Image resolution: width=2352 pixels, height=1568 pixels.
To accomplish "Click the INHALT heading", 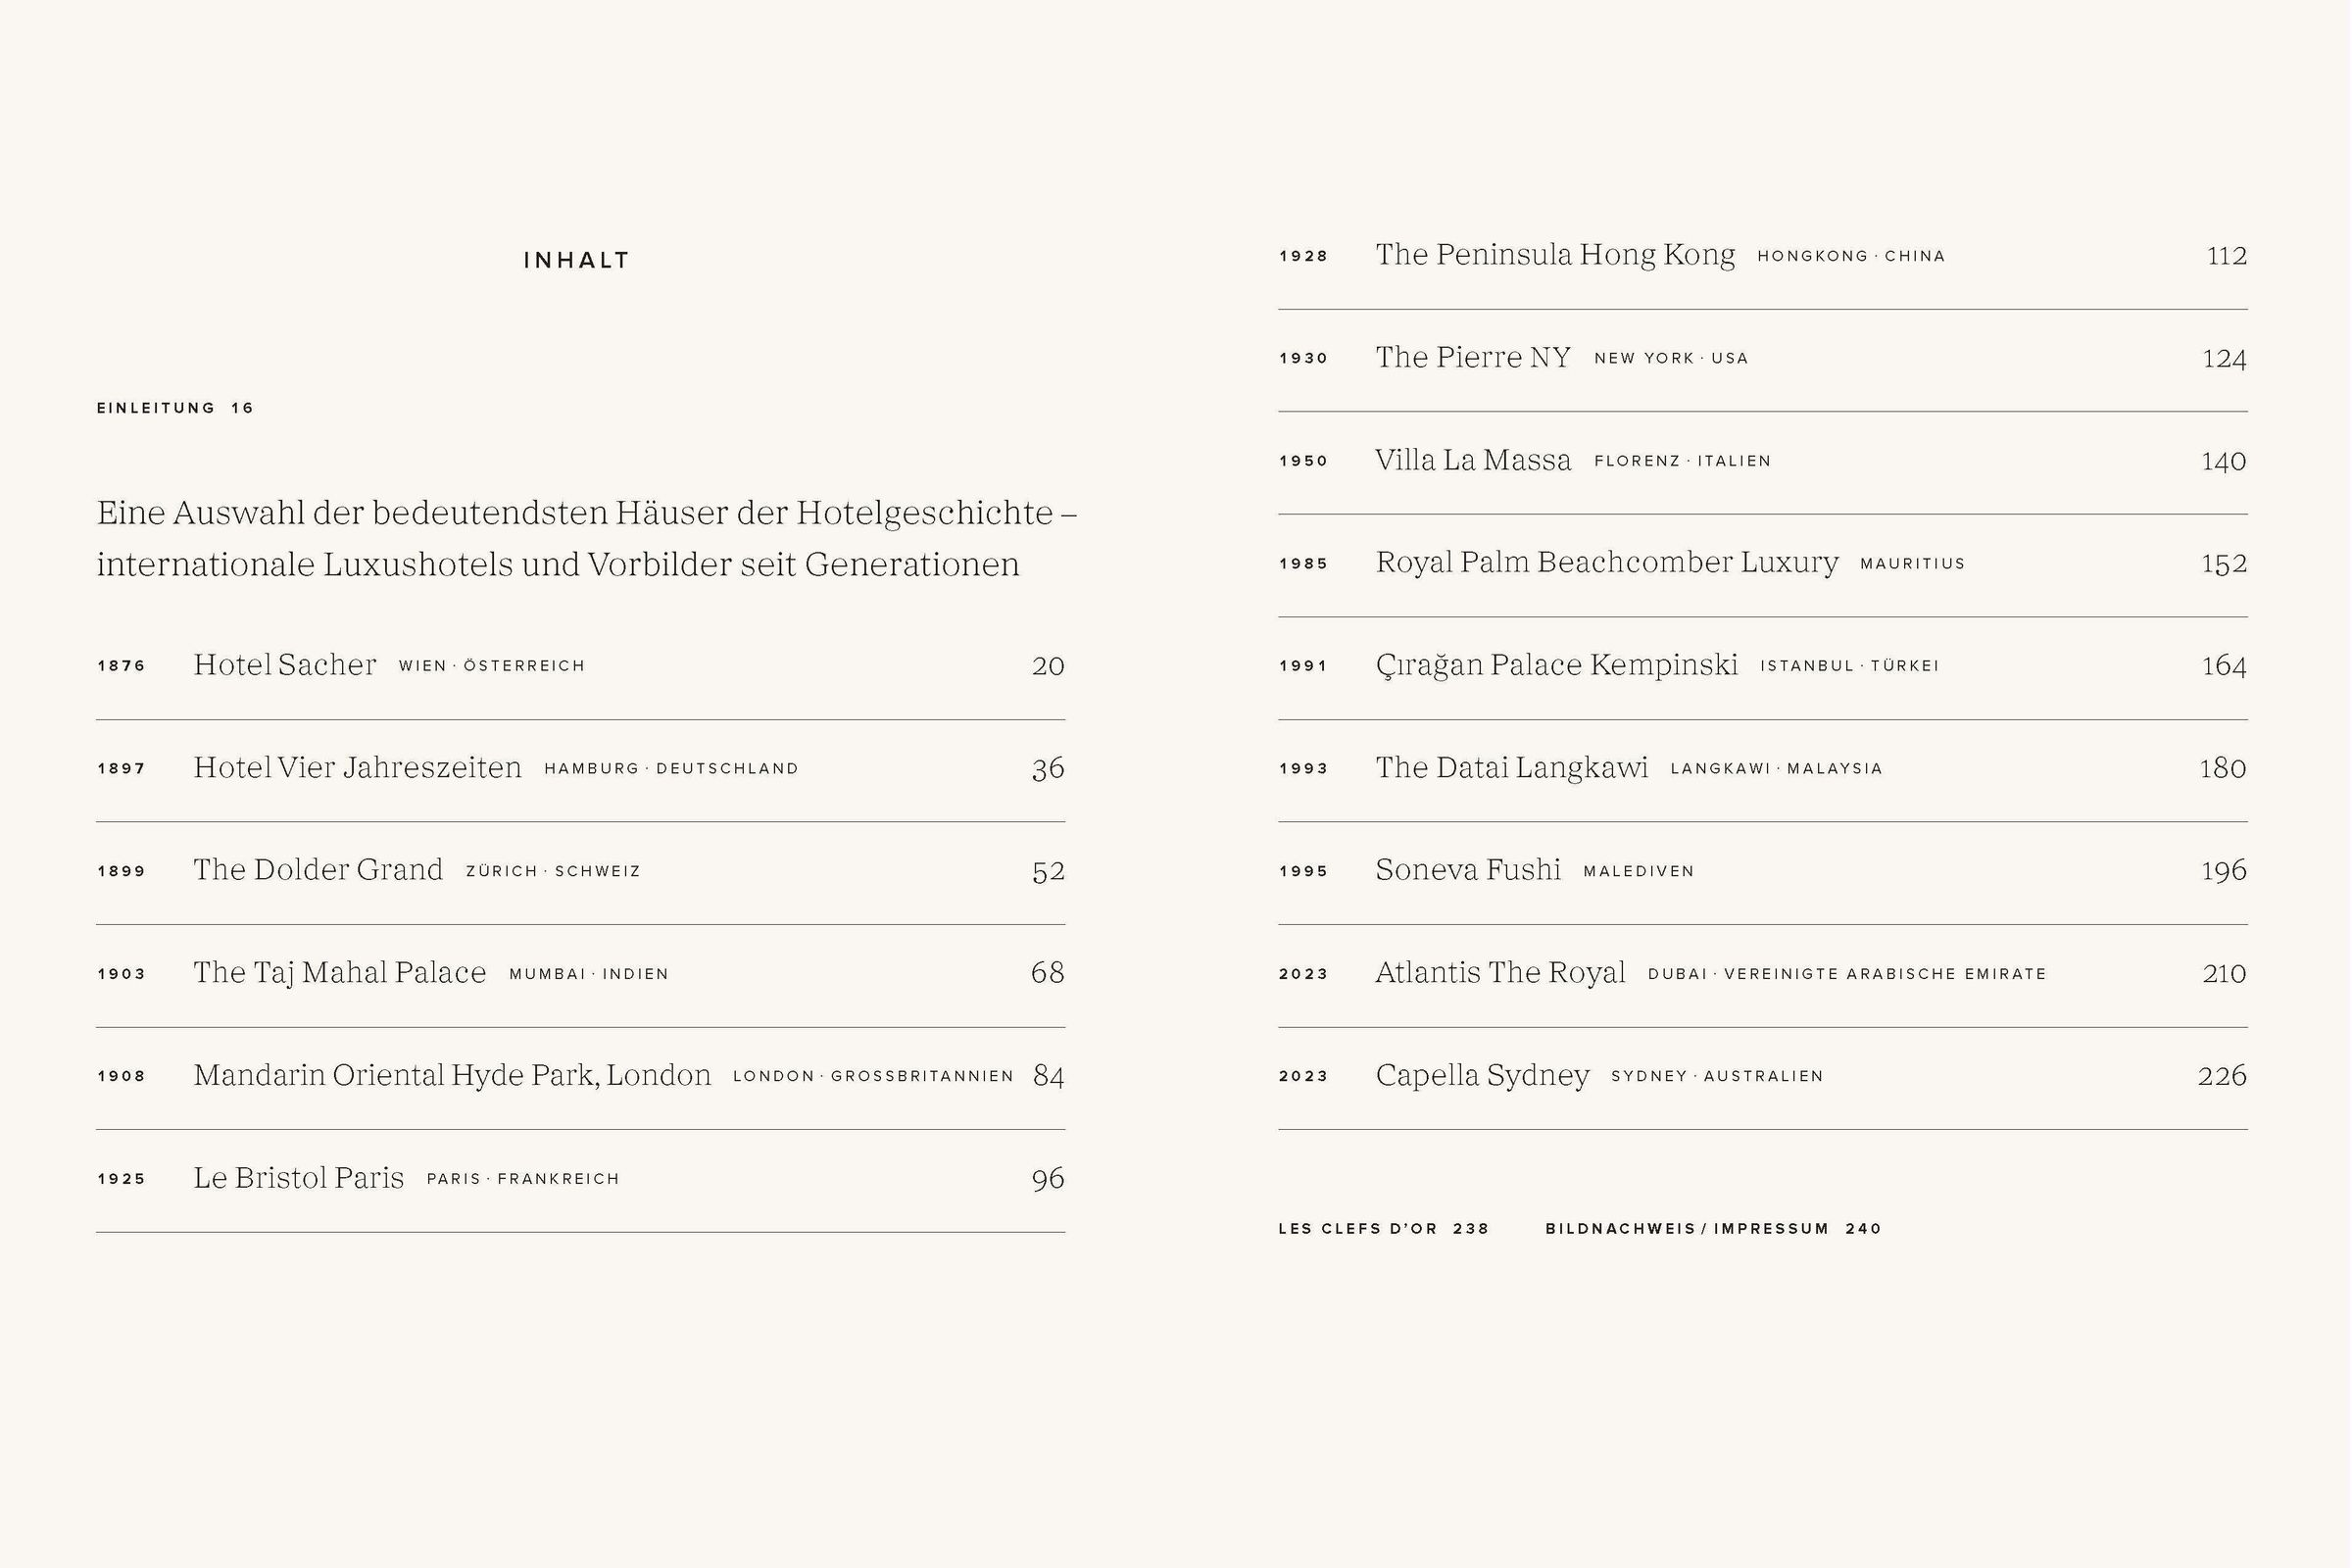I will coord(576,260).
